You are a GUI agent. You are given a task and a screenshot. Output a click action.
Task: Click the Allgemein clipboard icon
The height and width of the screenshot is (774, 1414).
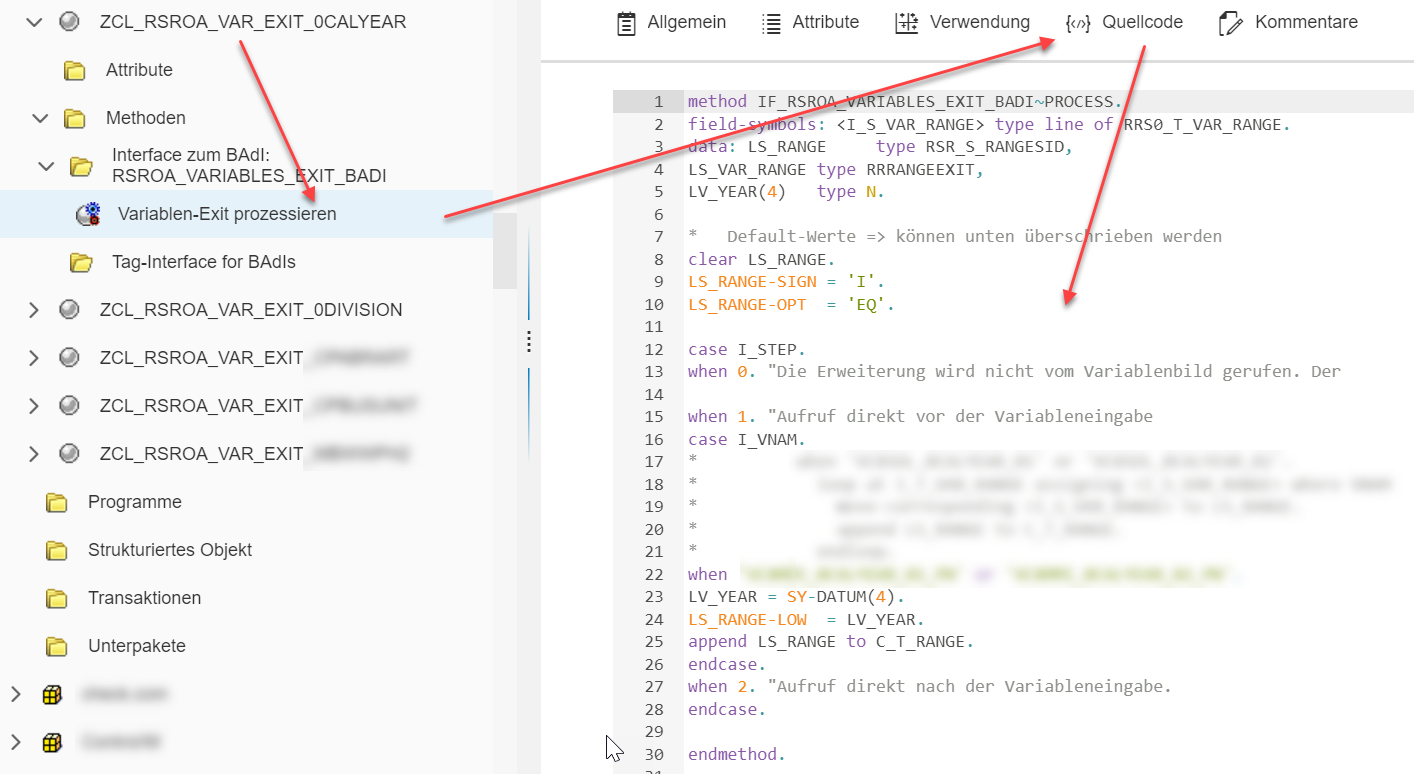coord(626,23)
